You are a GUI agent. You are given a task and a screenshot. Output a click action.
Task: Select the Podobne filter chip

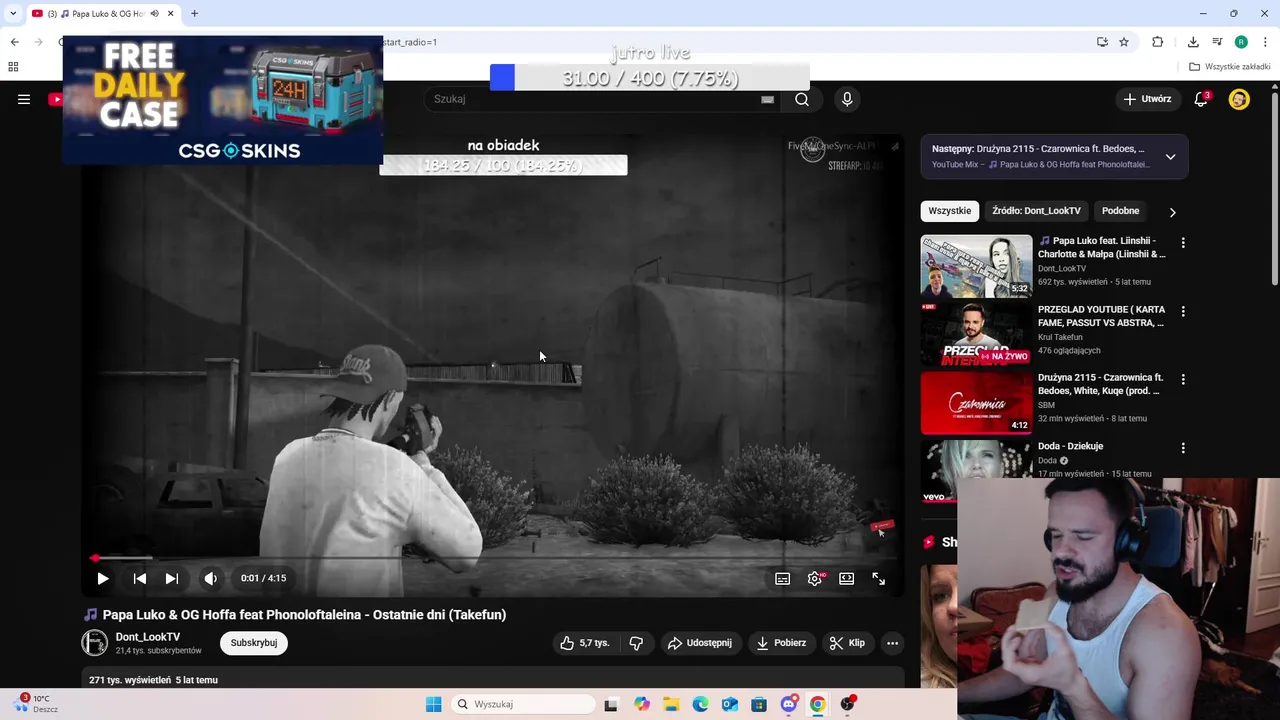(1120, 211)
